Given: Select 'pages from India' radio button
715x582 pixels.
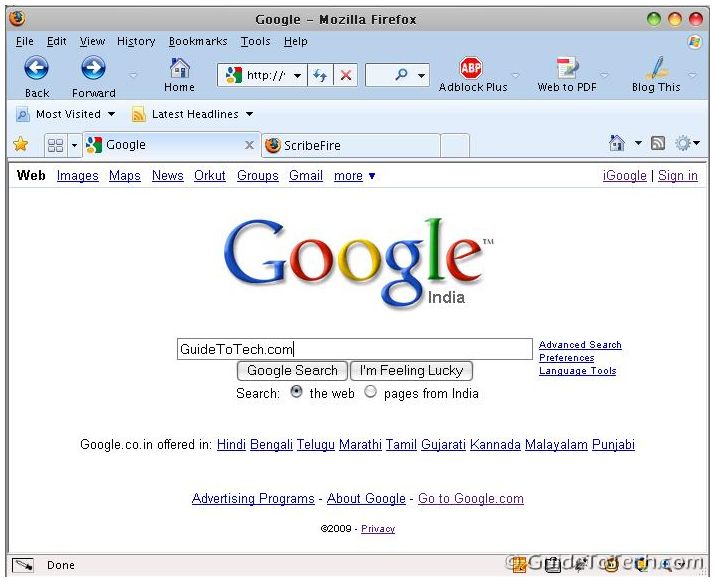Looking at the screenshot, I should pos(370,392).
